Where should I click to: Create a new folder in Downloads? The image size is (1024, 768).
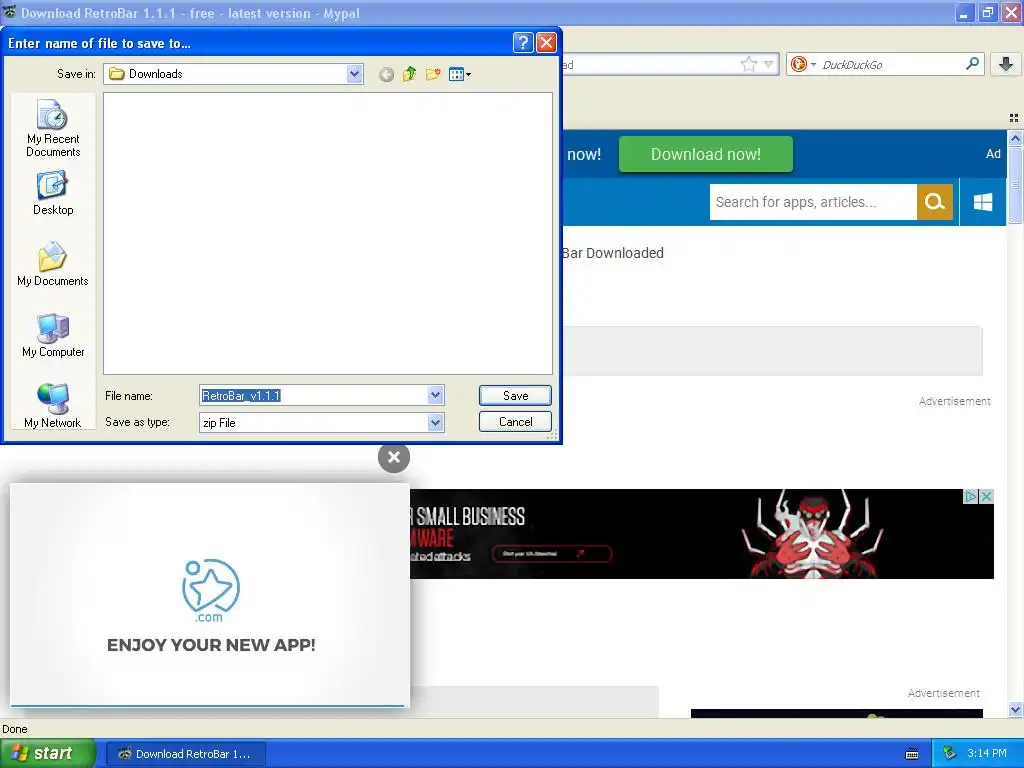(433, 74)
